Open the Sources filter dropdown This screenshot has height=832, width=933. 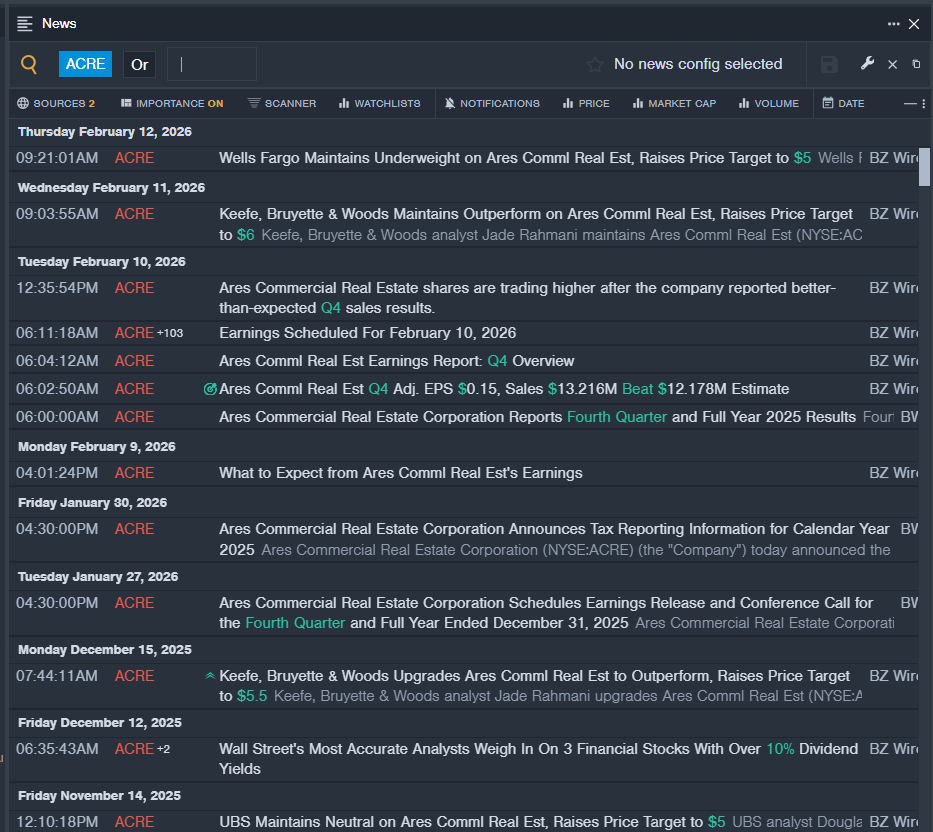point(56,103)
